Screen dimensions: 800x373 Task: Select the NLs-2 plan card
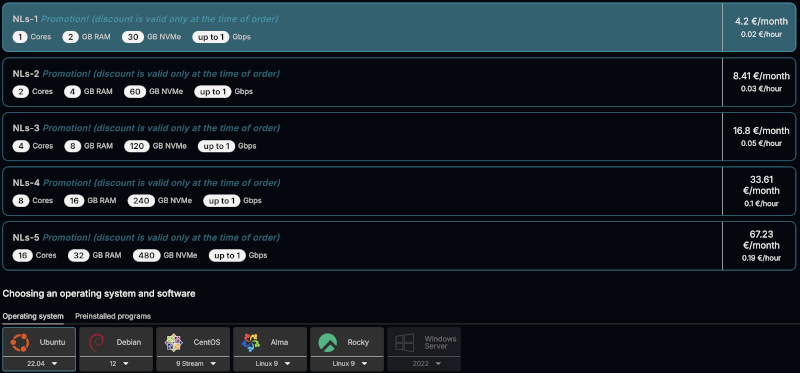(399, 82)
